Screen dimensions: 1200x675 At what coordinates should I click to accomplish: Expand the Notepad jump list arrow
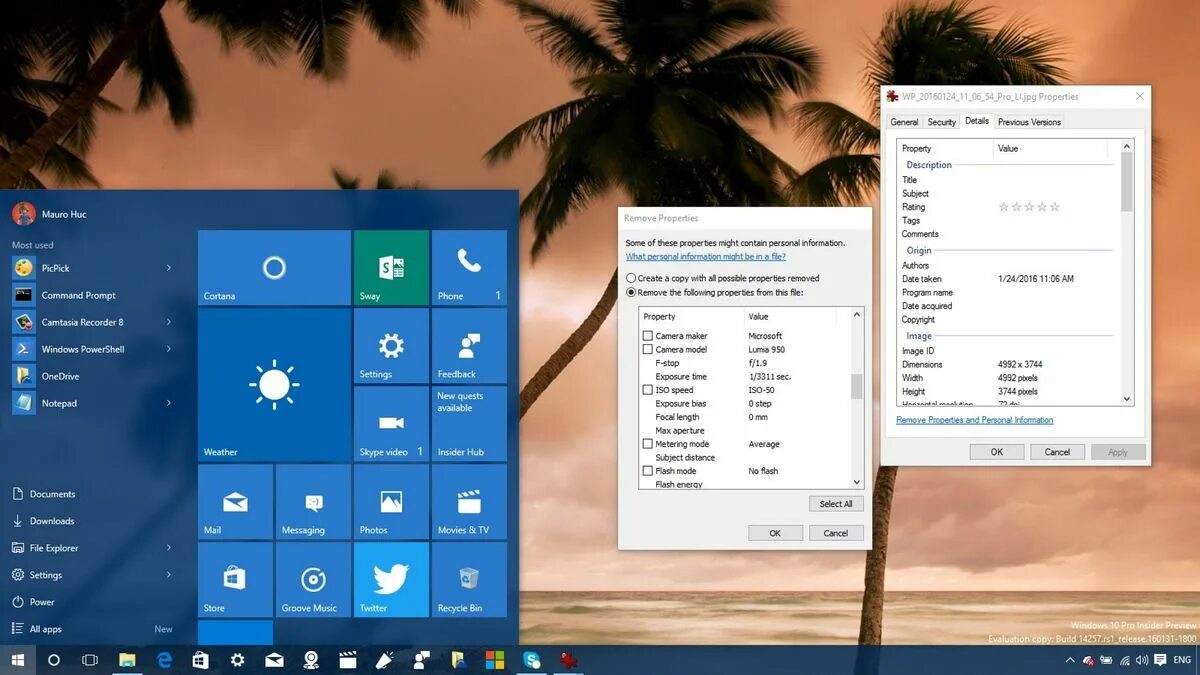click(168, 403)
